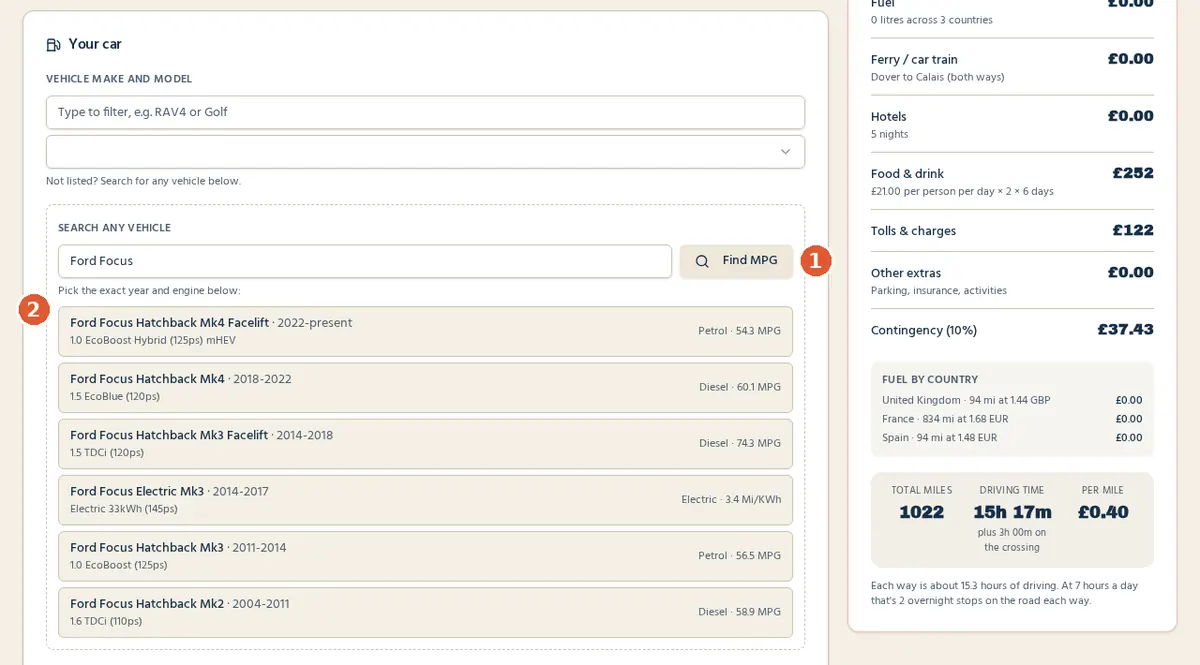The height and width of the screenshot is (665, 1200).
Task: Click 'plus 3h 00m on the crossing' note
Action: point(1012,540)
